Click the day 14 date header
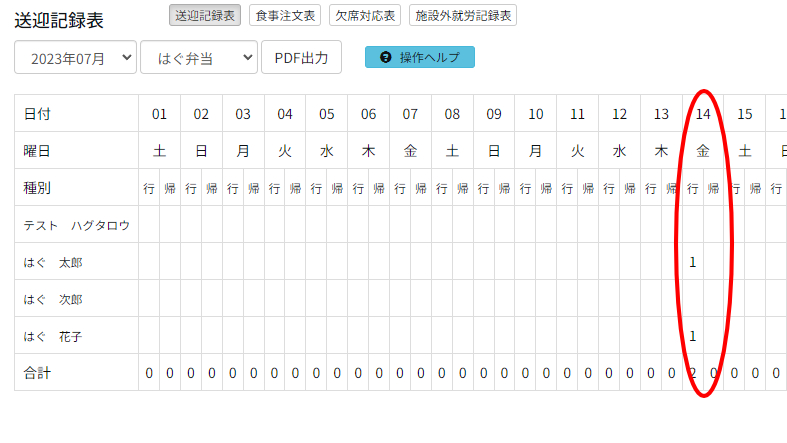The image size is (787, 443). coord(703,114)
